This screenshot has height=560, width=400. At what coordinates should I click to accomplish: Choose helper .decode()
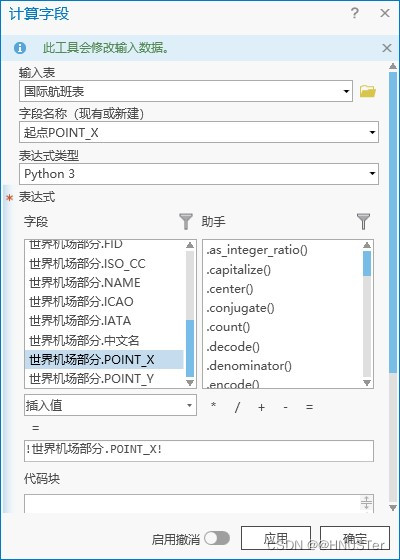(233, 347)
